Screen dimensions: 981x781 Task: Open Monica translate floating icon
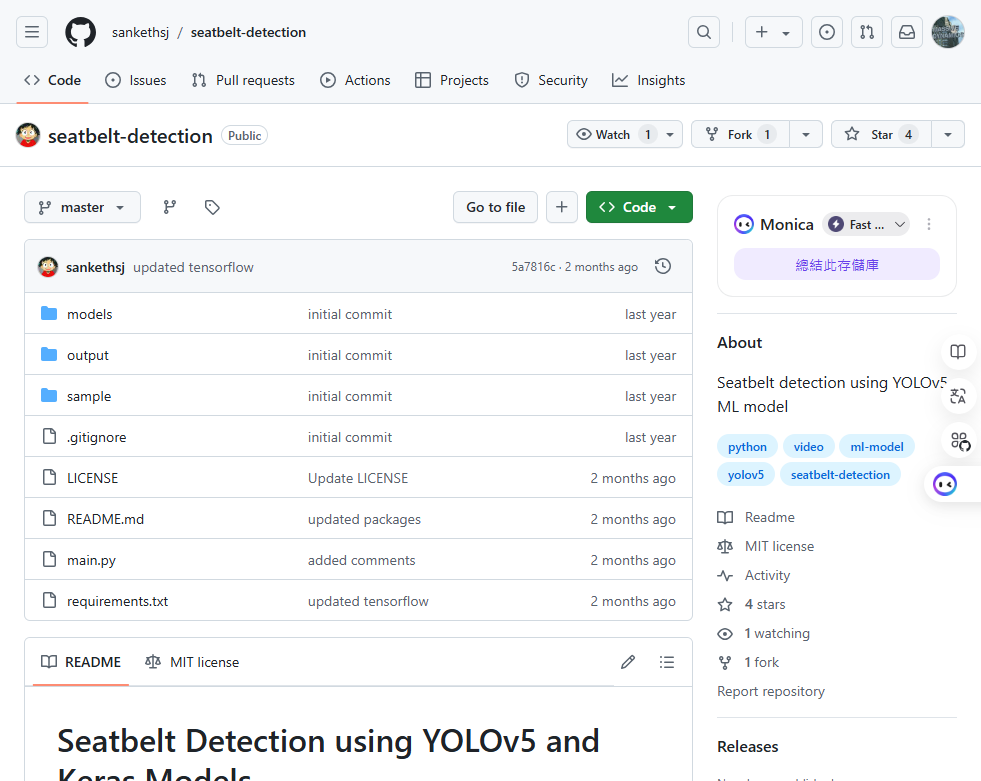click(x=958, y=396)
